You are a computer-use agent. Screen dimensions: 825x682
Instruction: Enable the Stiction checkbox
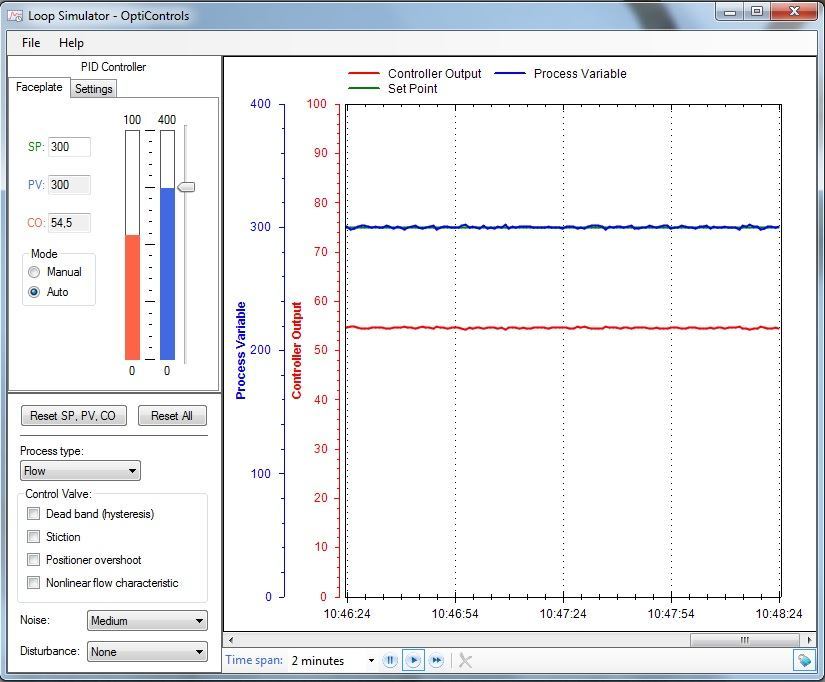[33, 537]
